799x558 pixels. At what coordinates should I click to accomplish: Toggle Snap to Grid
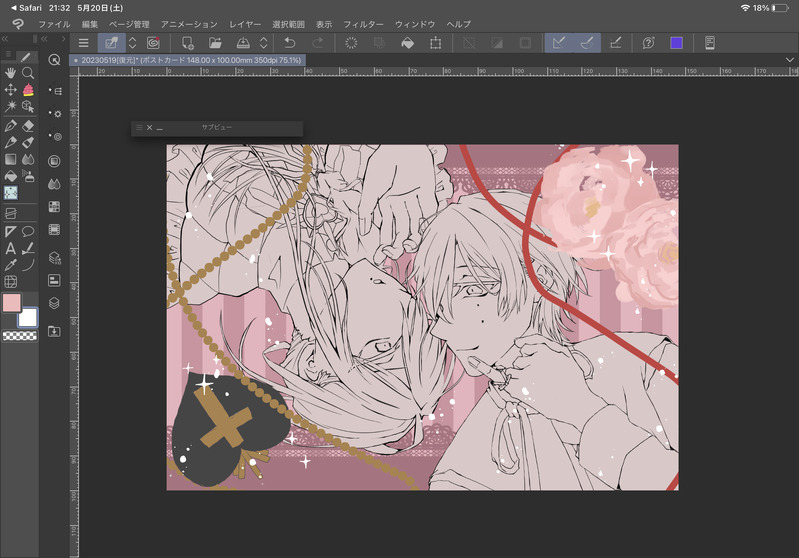pyautogui.click(x=616, y=43)
